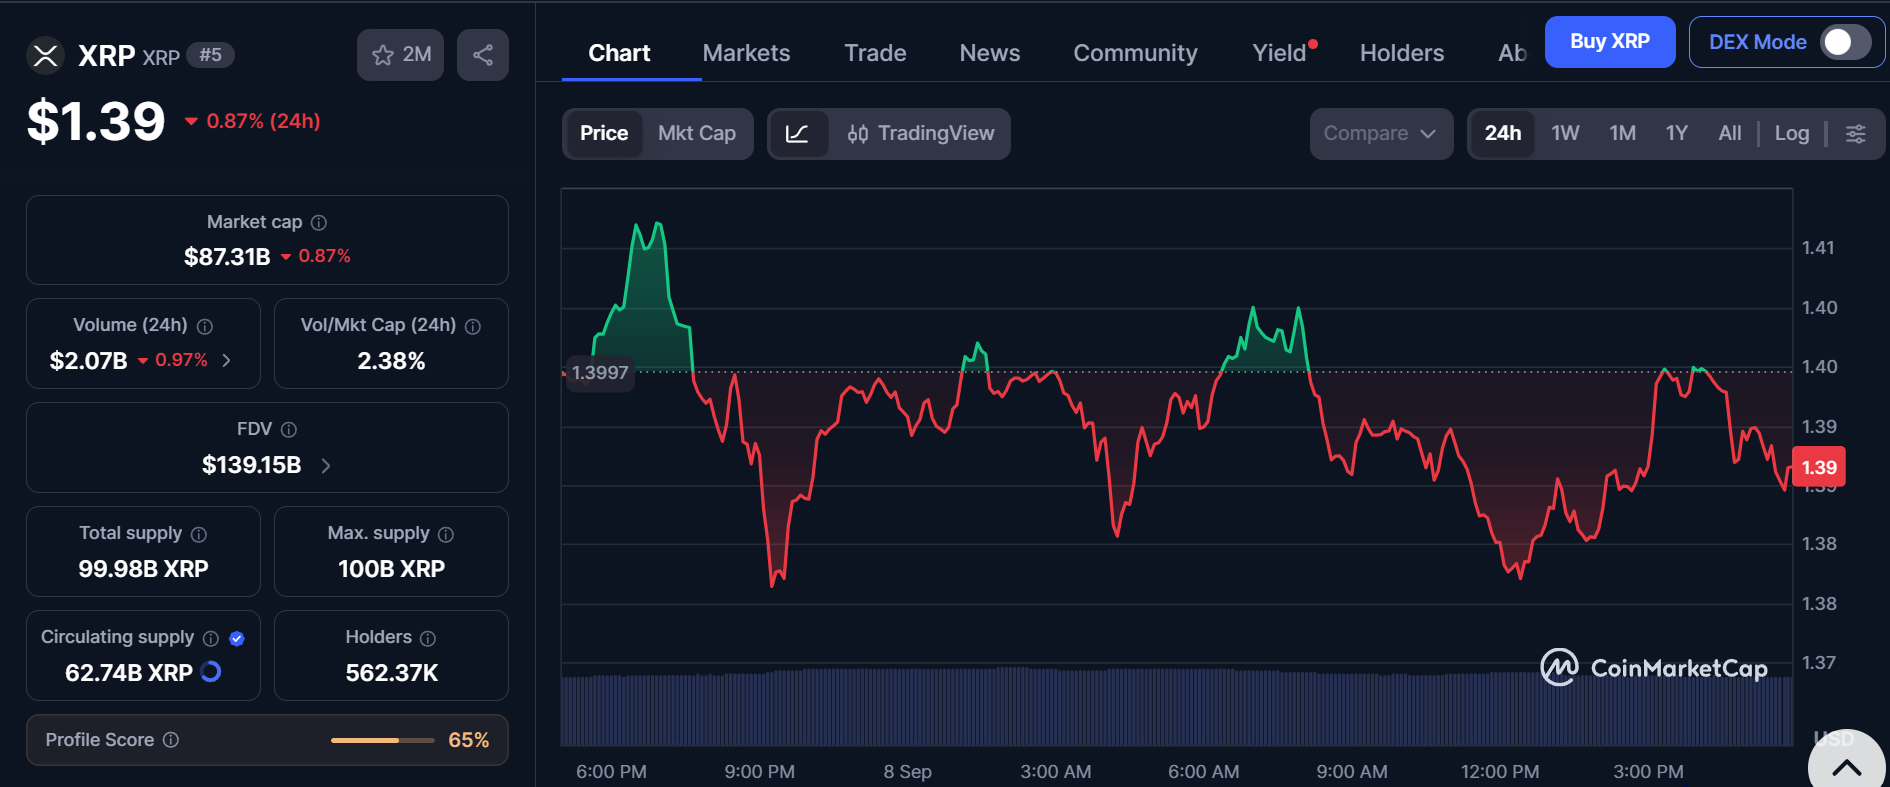Click the Buy XRP button
Viewport: 1890px width, 787px height.
click(1610, 42)
